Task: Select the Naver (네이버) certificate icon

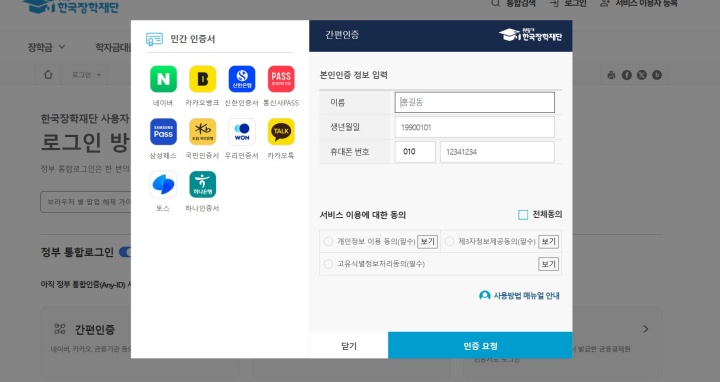Action: (x=163, y=79)
